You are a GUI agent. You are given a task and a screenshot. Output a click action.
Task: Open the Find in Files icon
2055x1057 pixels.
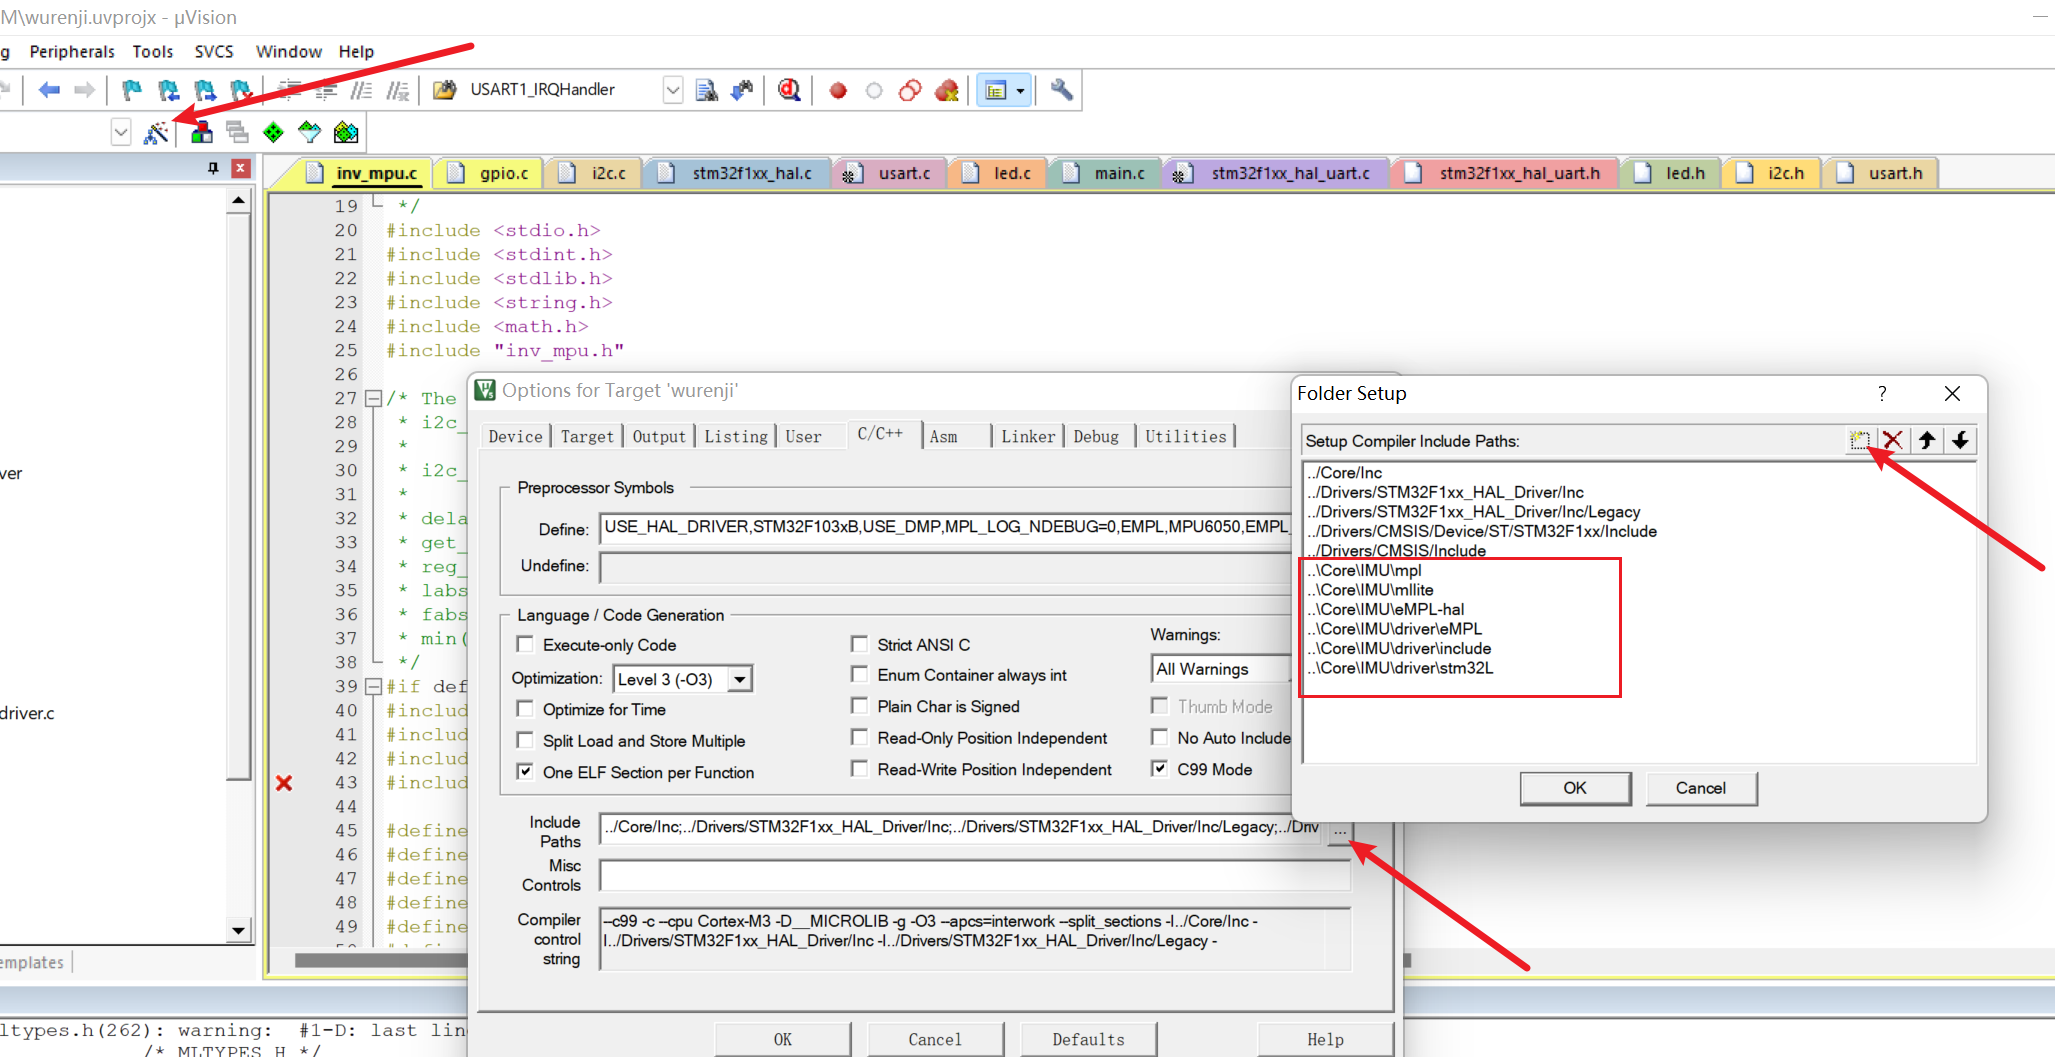444,90
